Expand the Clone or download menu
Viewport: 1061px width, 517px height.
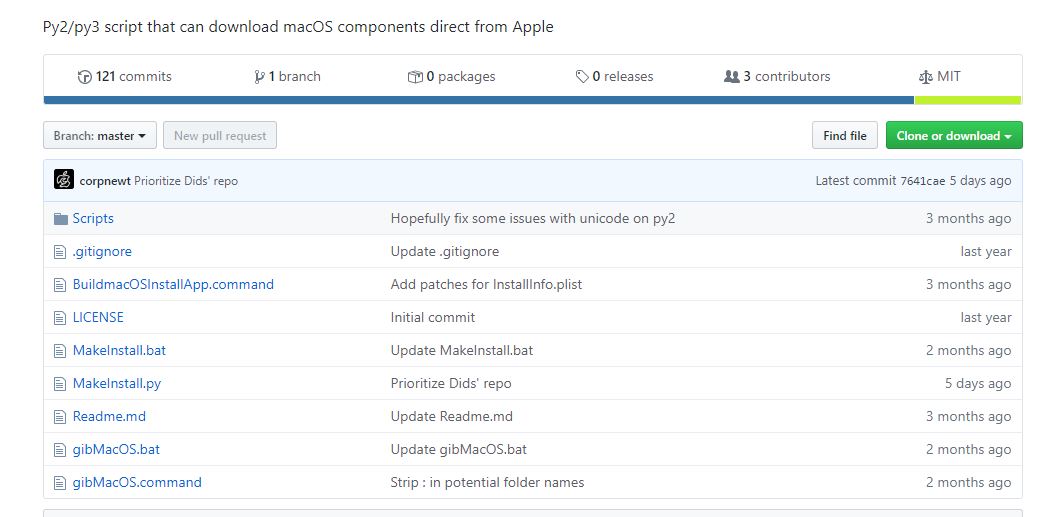tap(953, 136)
